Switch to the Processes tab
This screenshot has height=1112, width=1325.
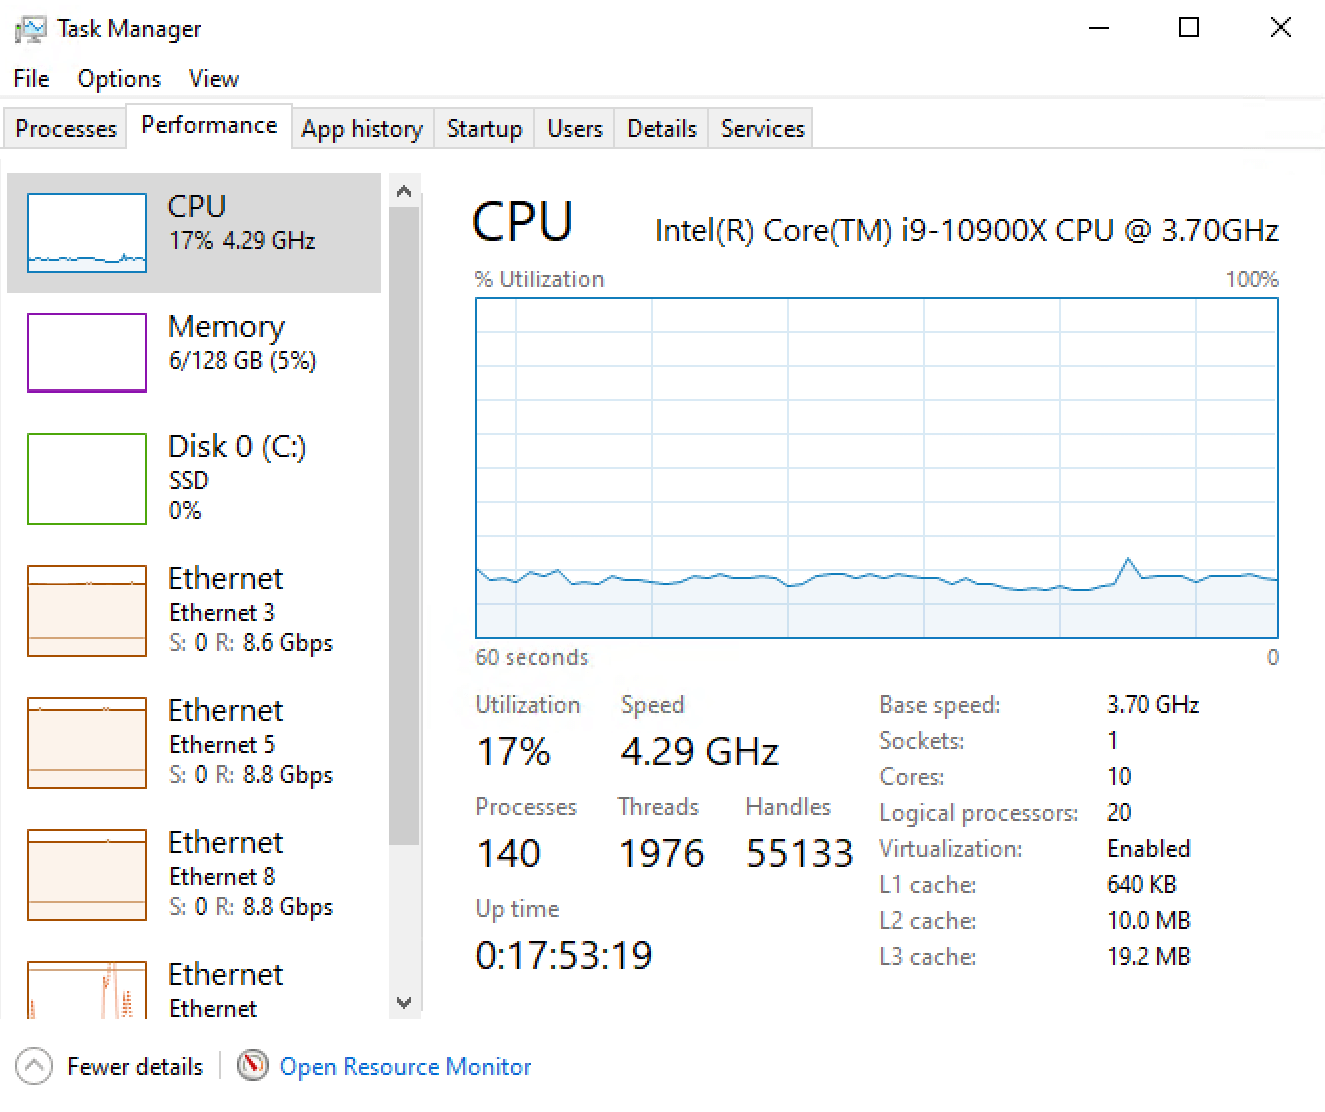pyautogui.click(x=64, y=128)
